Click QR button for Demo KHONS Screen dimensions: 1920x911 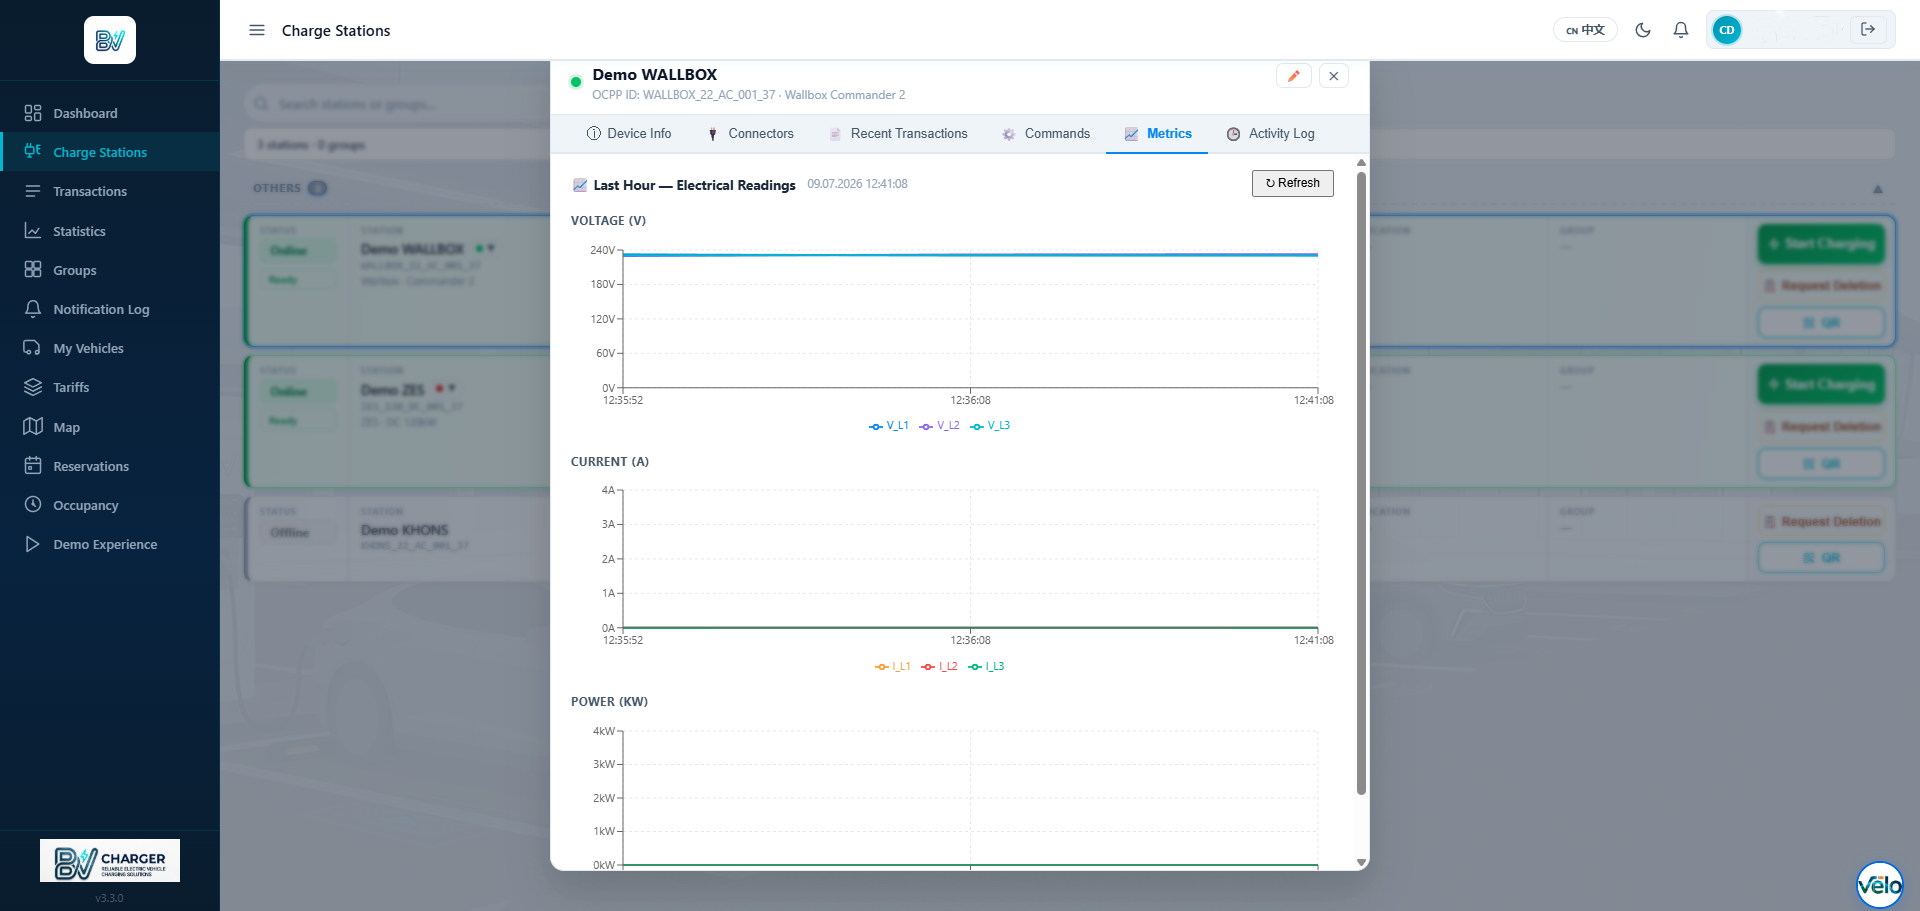pyautogui.click(x=1821, y=558)
